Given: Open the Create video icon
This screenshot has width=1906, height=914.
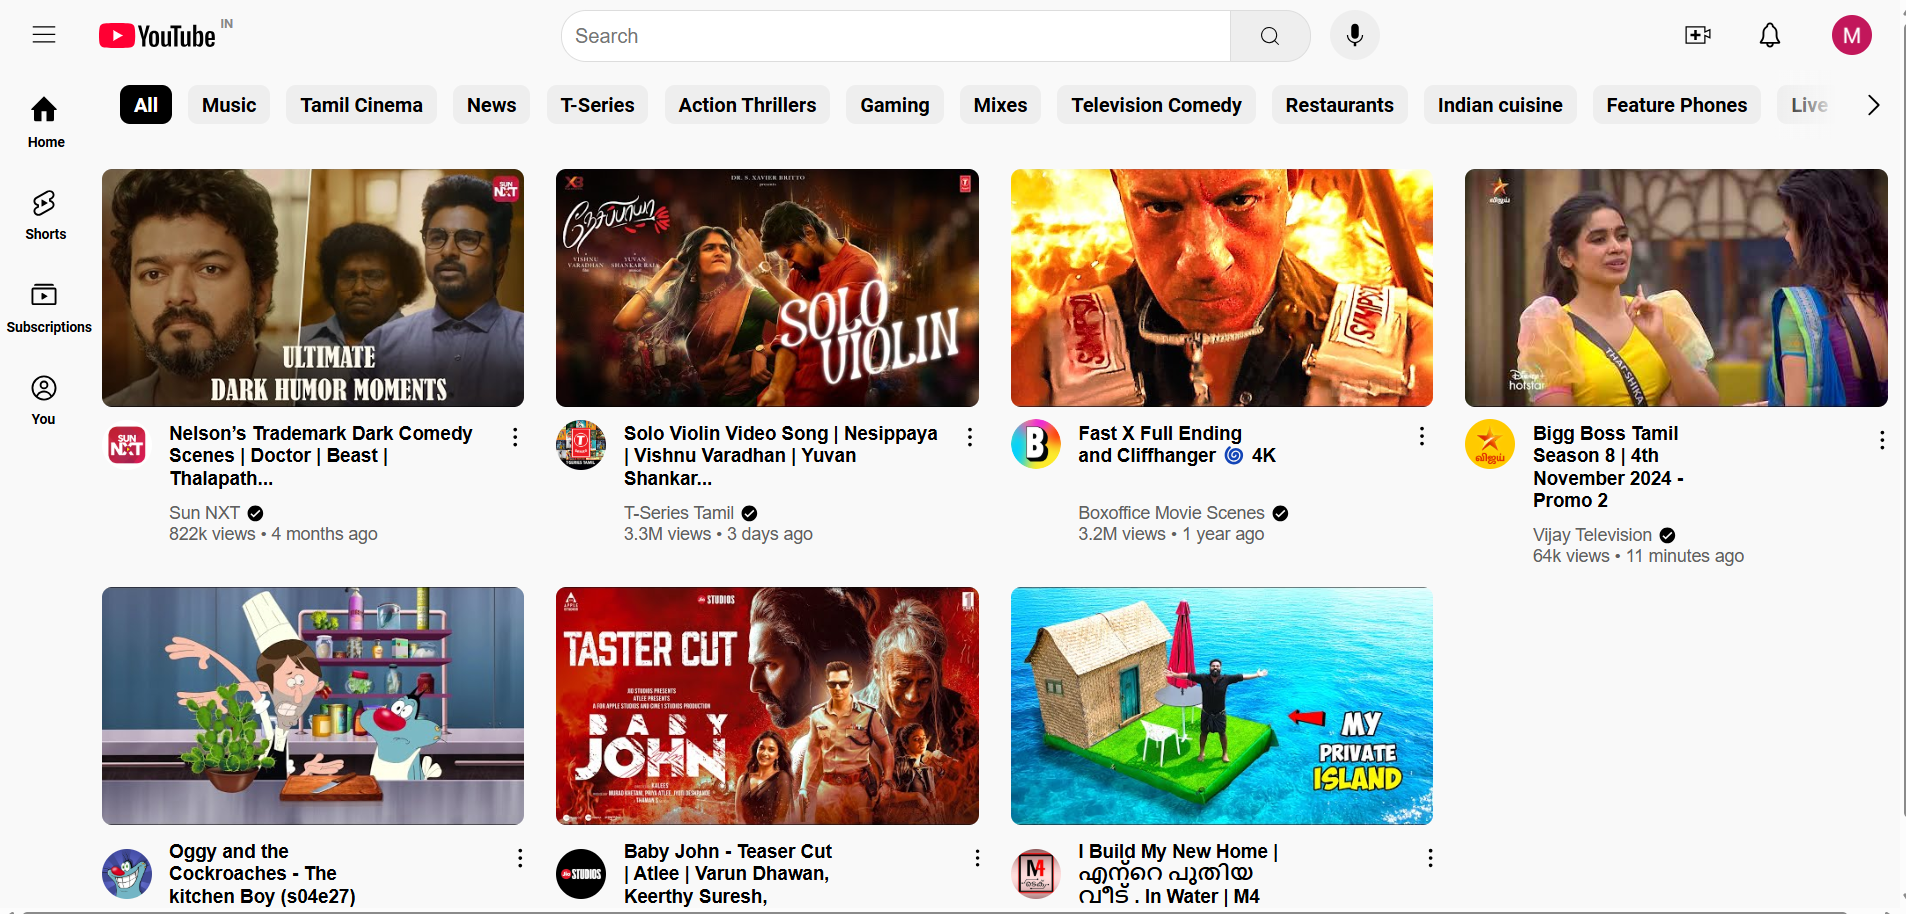Looking at the screenshot, I should click(1697, 36).
